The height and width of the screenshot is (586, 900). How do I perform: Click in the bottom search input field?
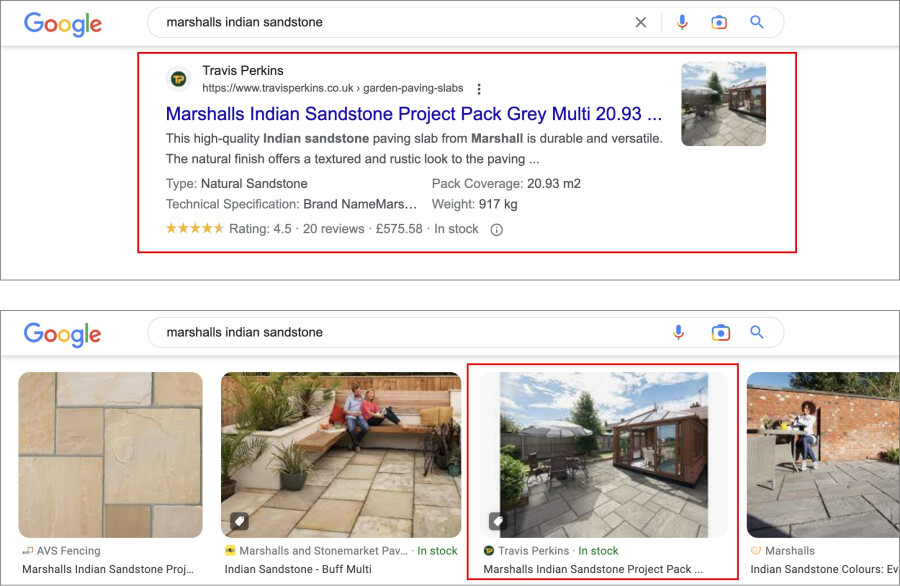[400, 332]
